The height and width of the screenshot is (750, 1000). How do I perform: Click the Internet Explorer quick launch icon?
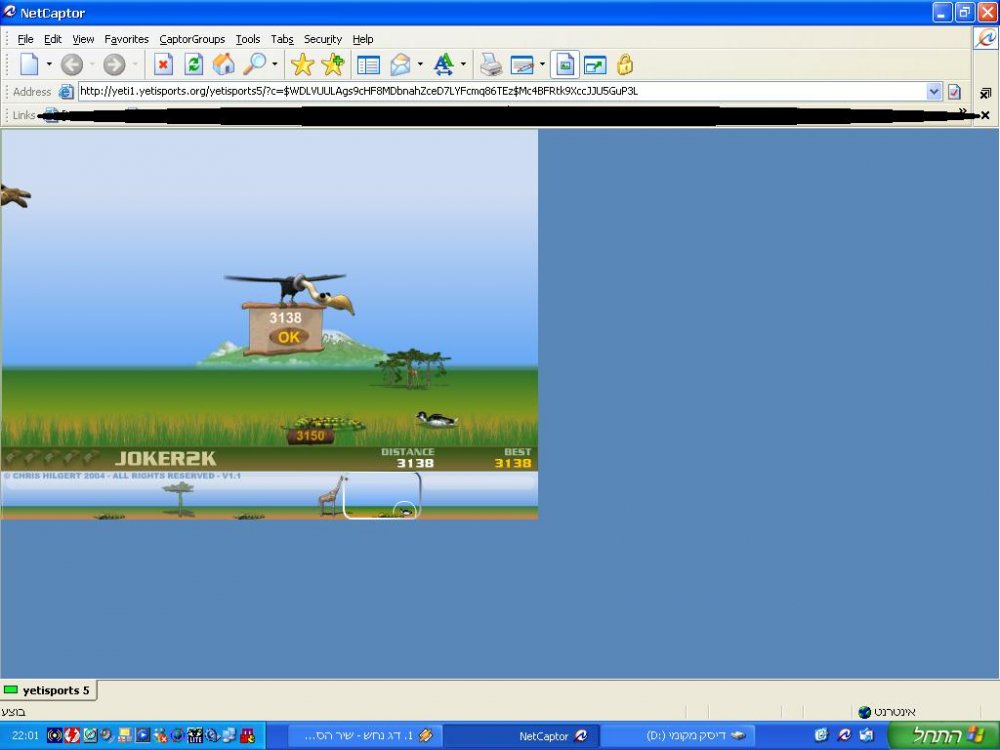point(821,735)
